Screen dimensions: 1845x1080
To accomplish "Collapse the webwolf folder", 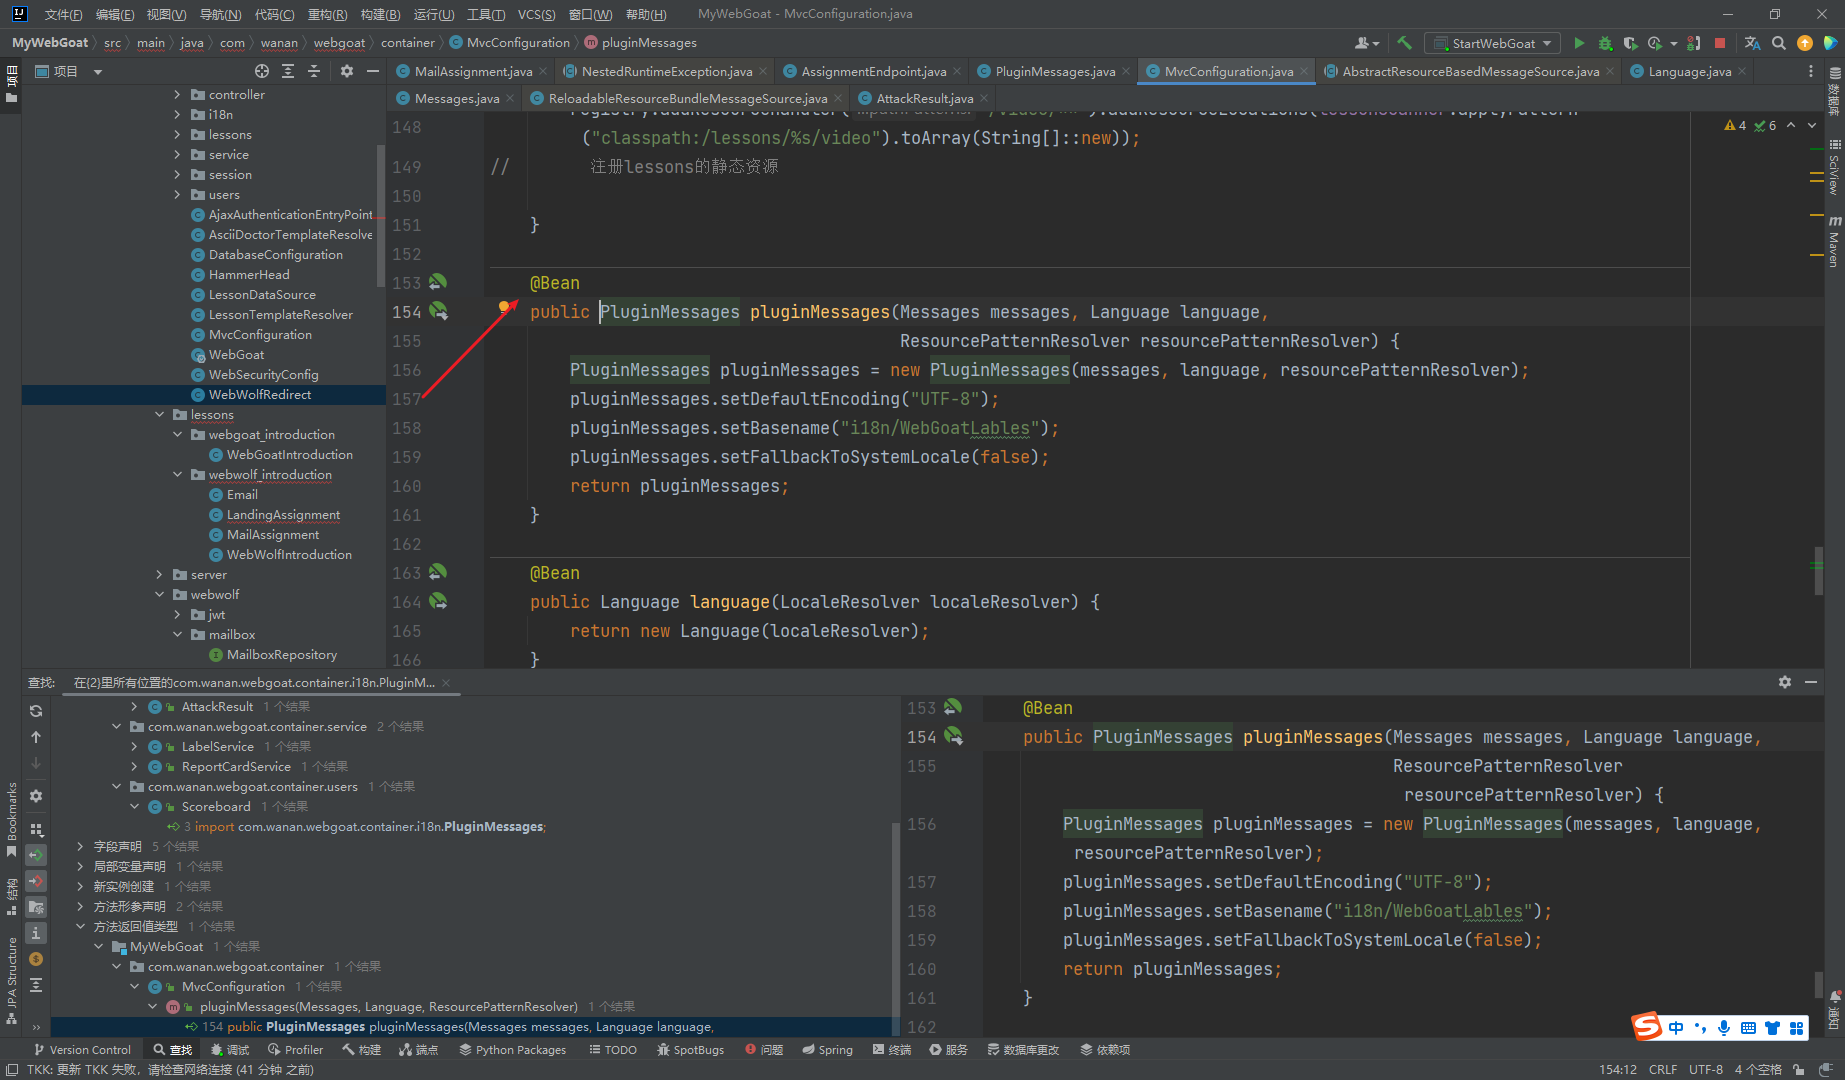I will (x=160, y=594).
